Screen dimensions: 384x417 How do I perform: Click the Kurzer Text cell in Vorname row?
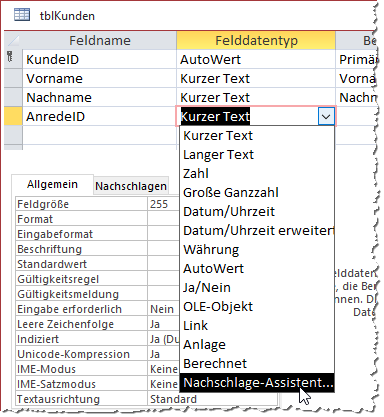[x=256, y=79]
